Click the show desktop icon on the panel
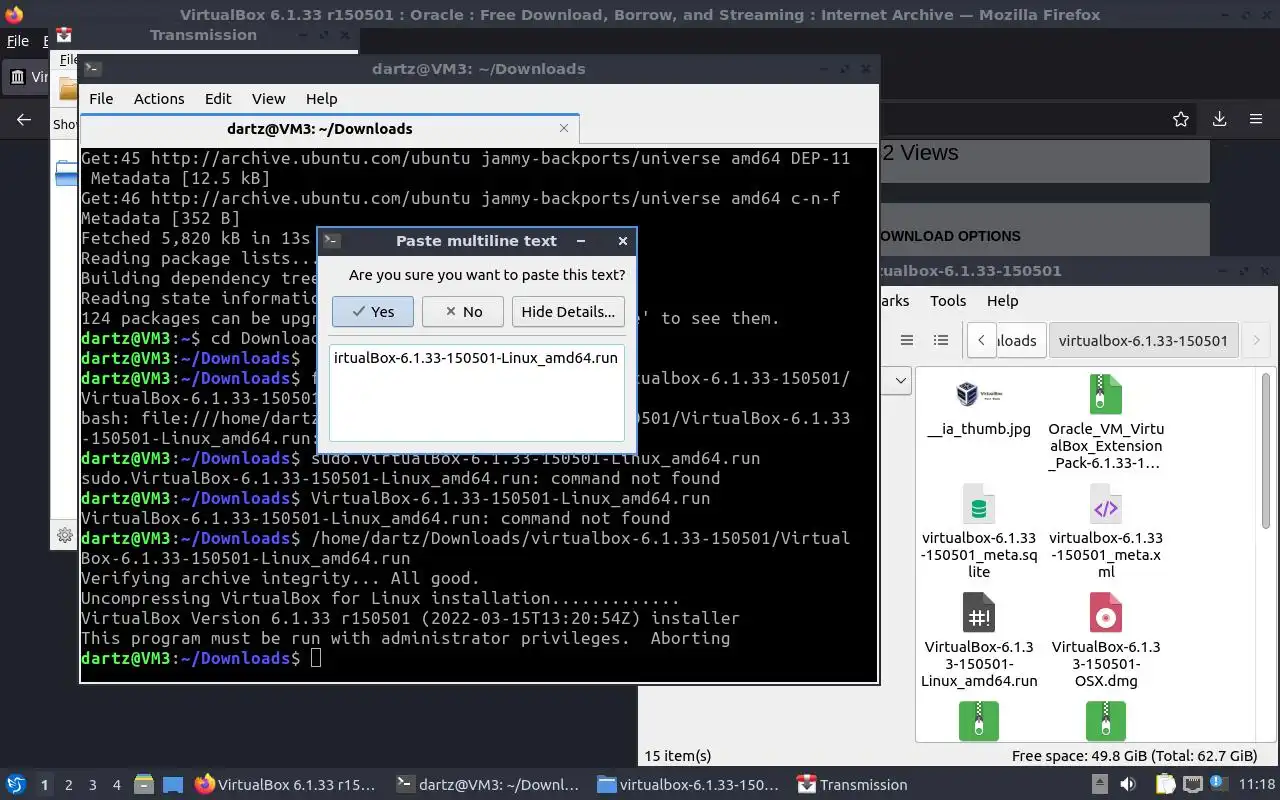The height and width of the screenshot is (800, 1280). (172, 785)
